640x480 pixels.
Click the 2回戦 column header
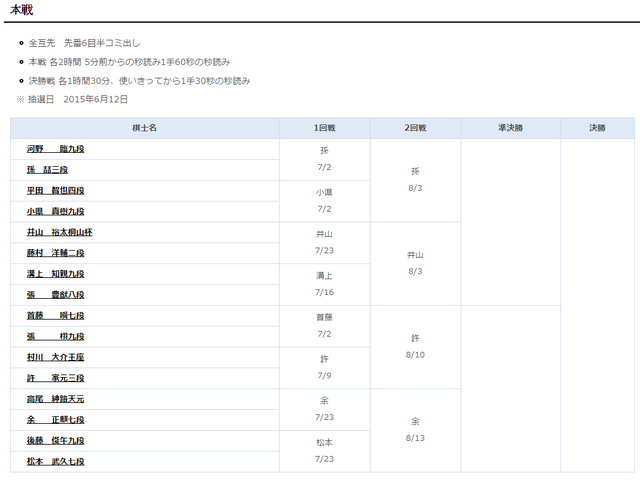tap(416, 128)
